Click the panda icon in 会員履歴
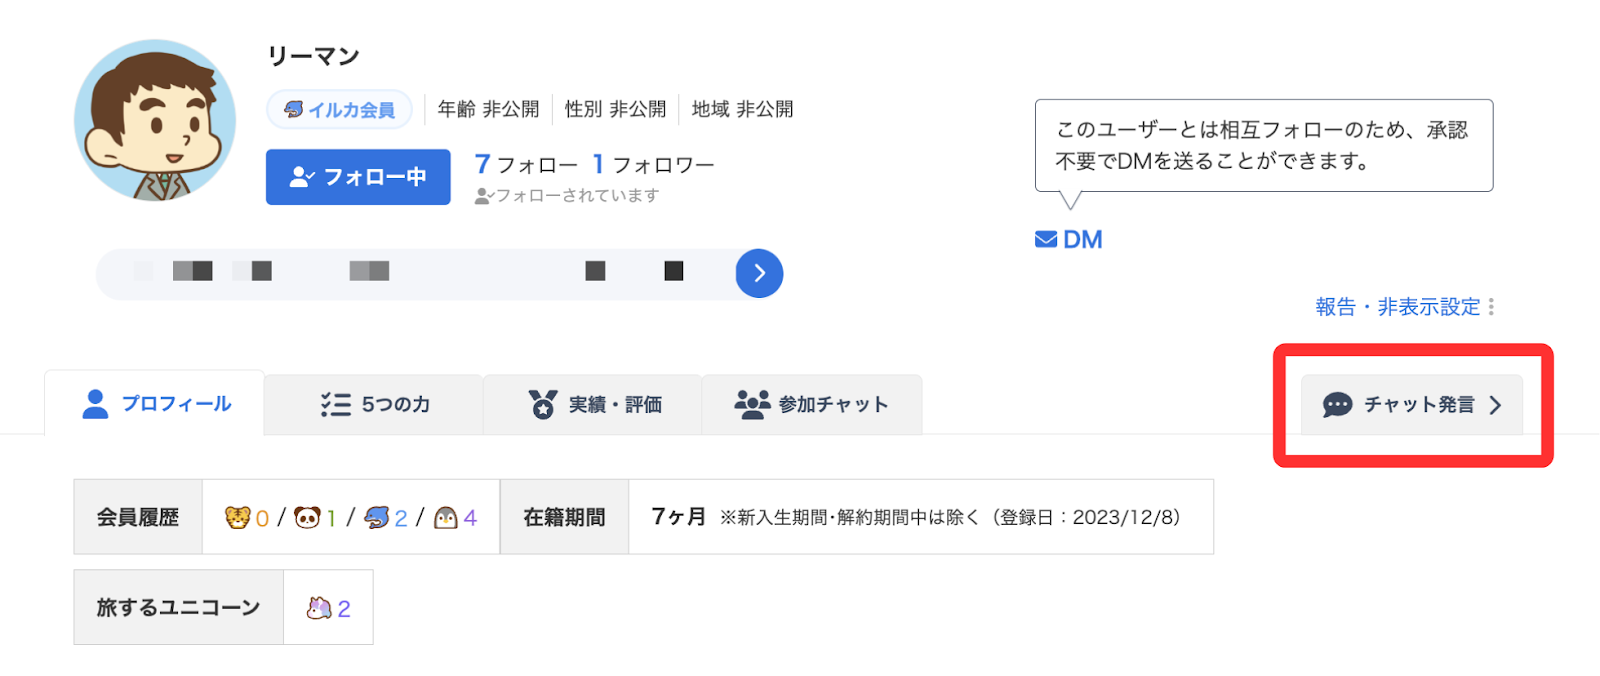1600x676 pixels. click(x=307, y=517)
